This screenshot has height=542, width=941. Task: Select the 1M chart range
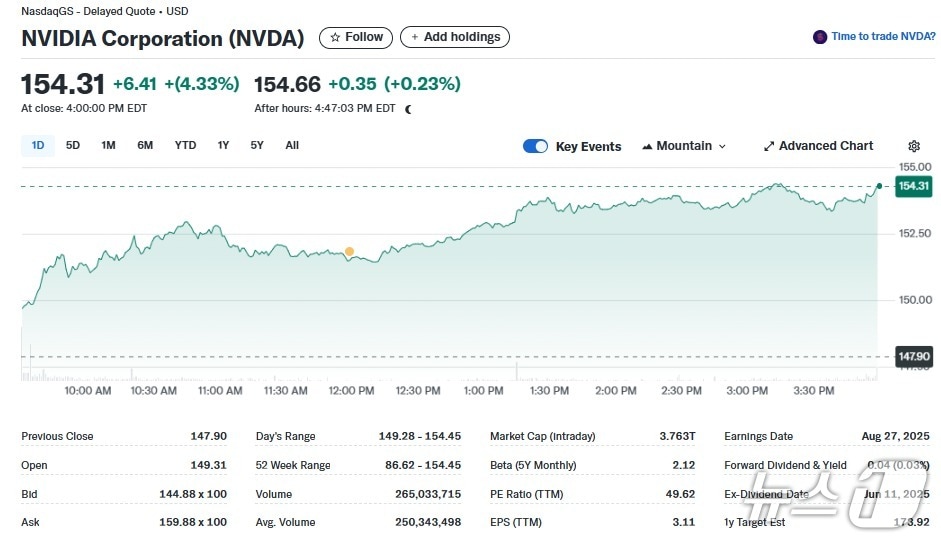click(108, 145)
